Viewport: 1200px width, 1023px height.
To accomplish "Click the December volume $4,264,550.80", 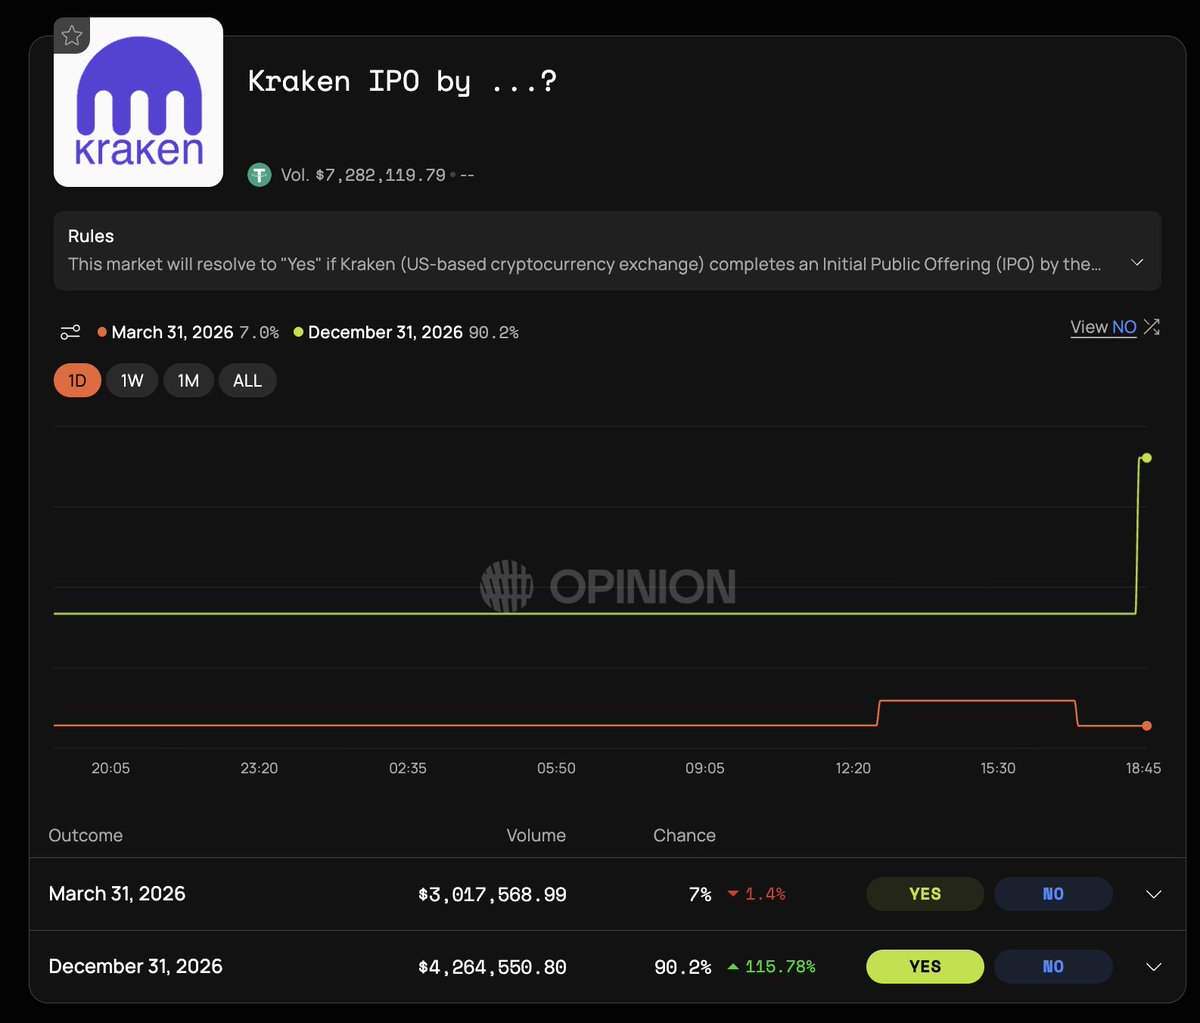I will click(492, 967).
